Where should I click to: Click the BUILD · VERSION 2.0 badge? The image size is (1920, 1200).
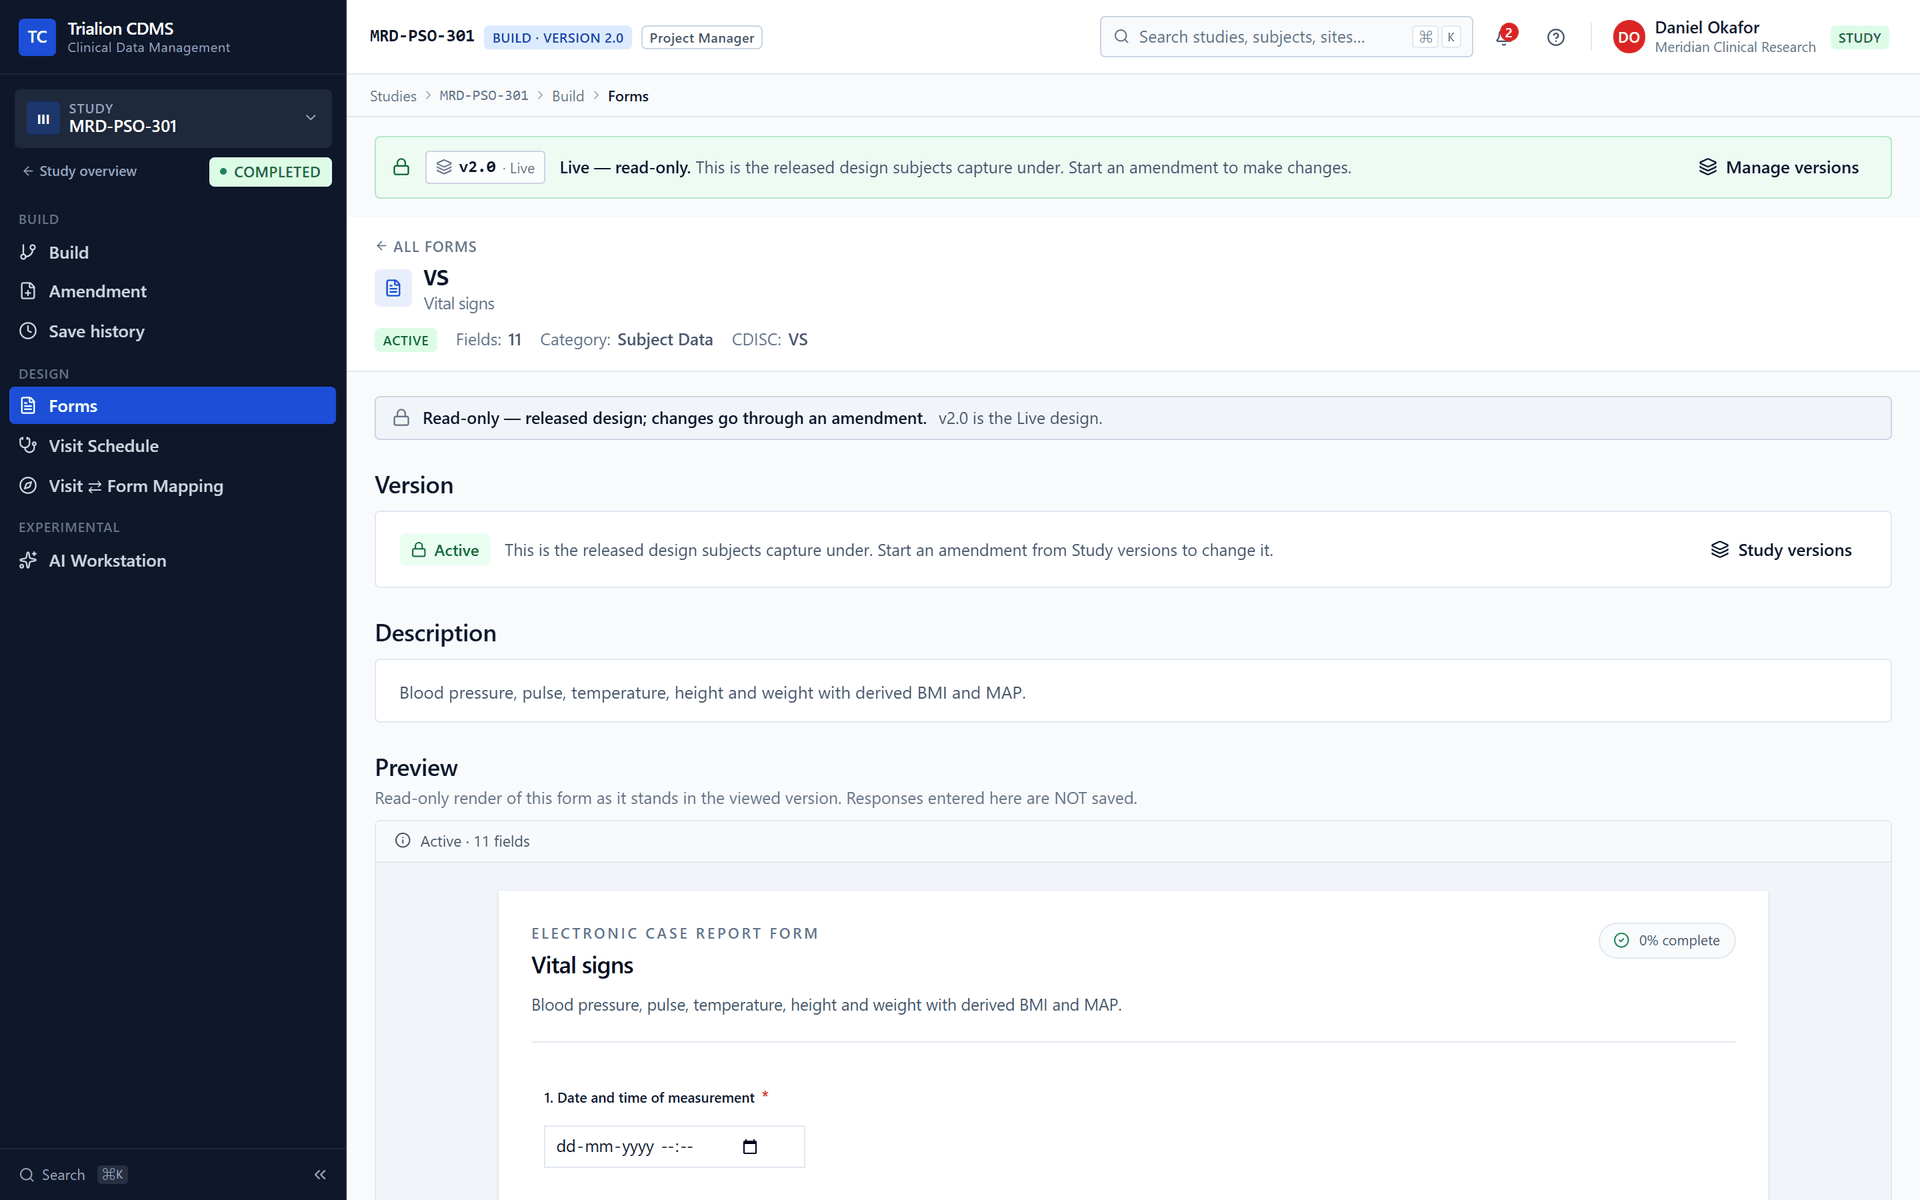pyautogui.click(x=558, y=37)
